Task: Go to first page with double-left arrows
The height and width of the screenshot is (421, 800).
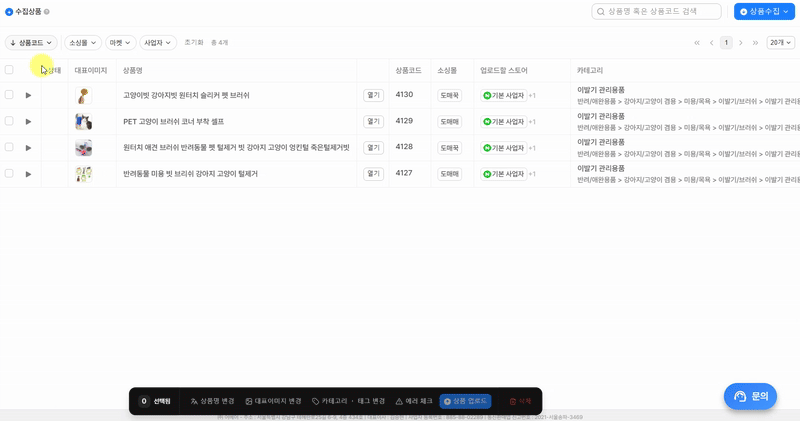Action: (697, 43)
